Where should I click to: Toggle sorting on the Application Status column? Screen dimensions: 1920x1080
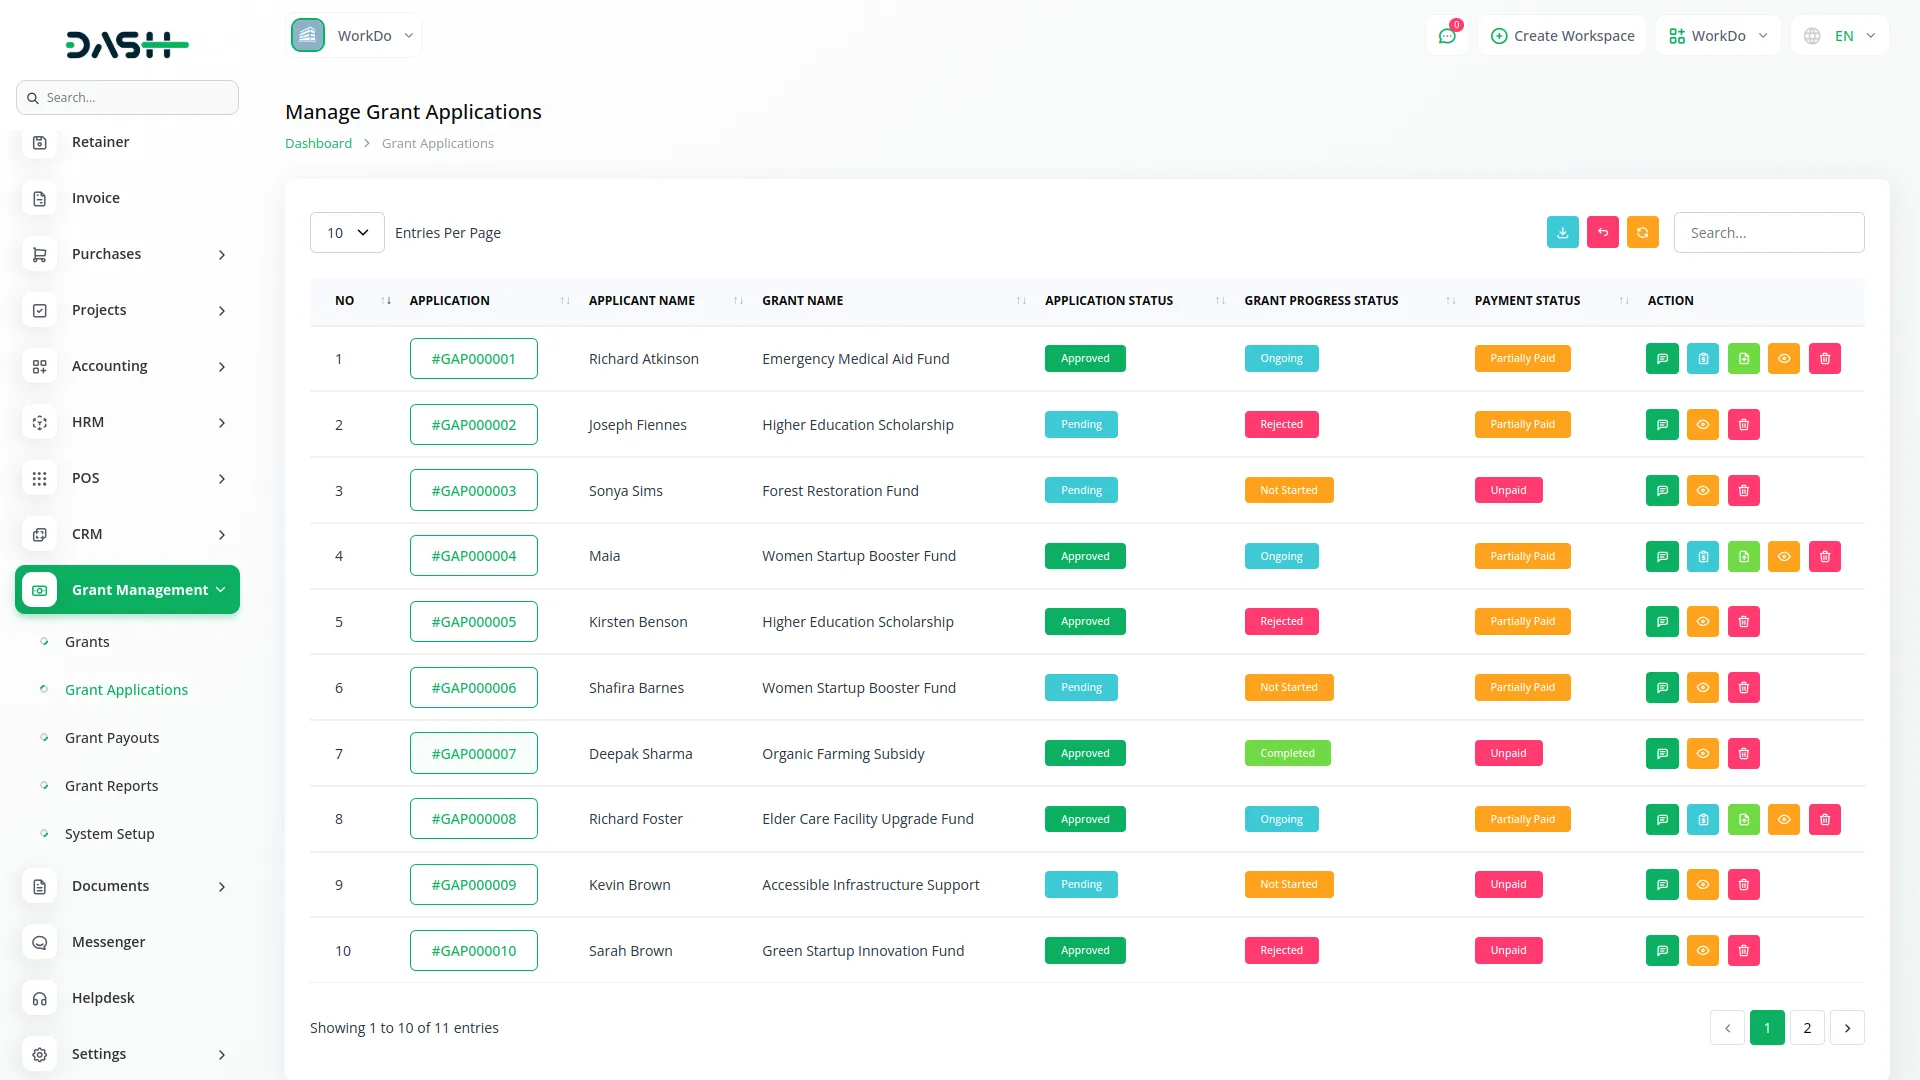1220,300
